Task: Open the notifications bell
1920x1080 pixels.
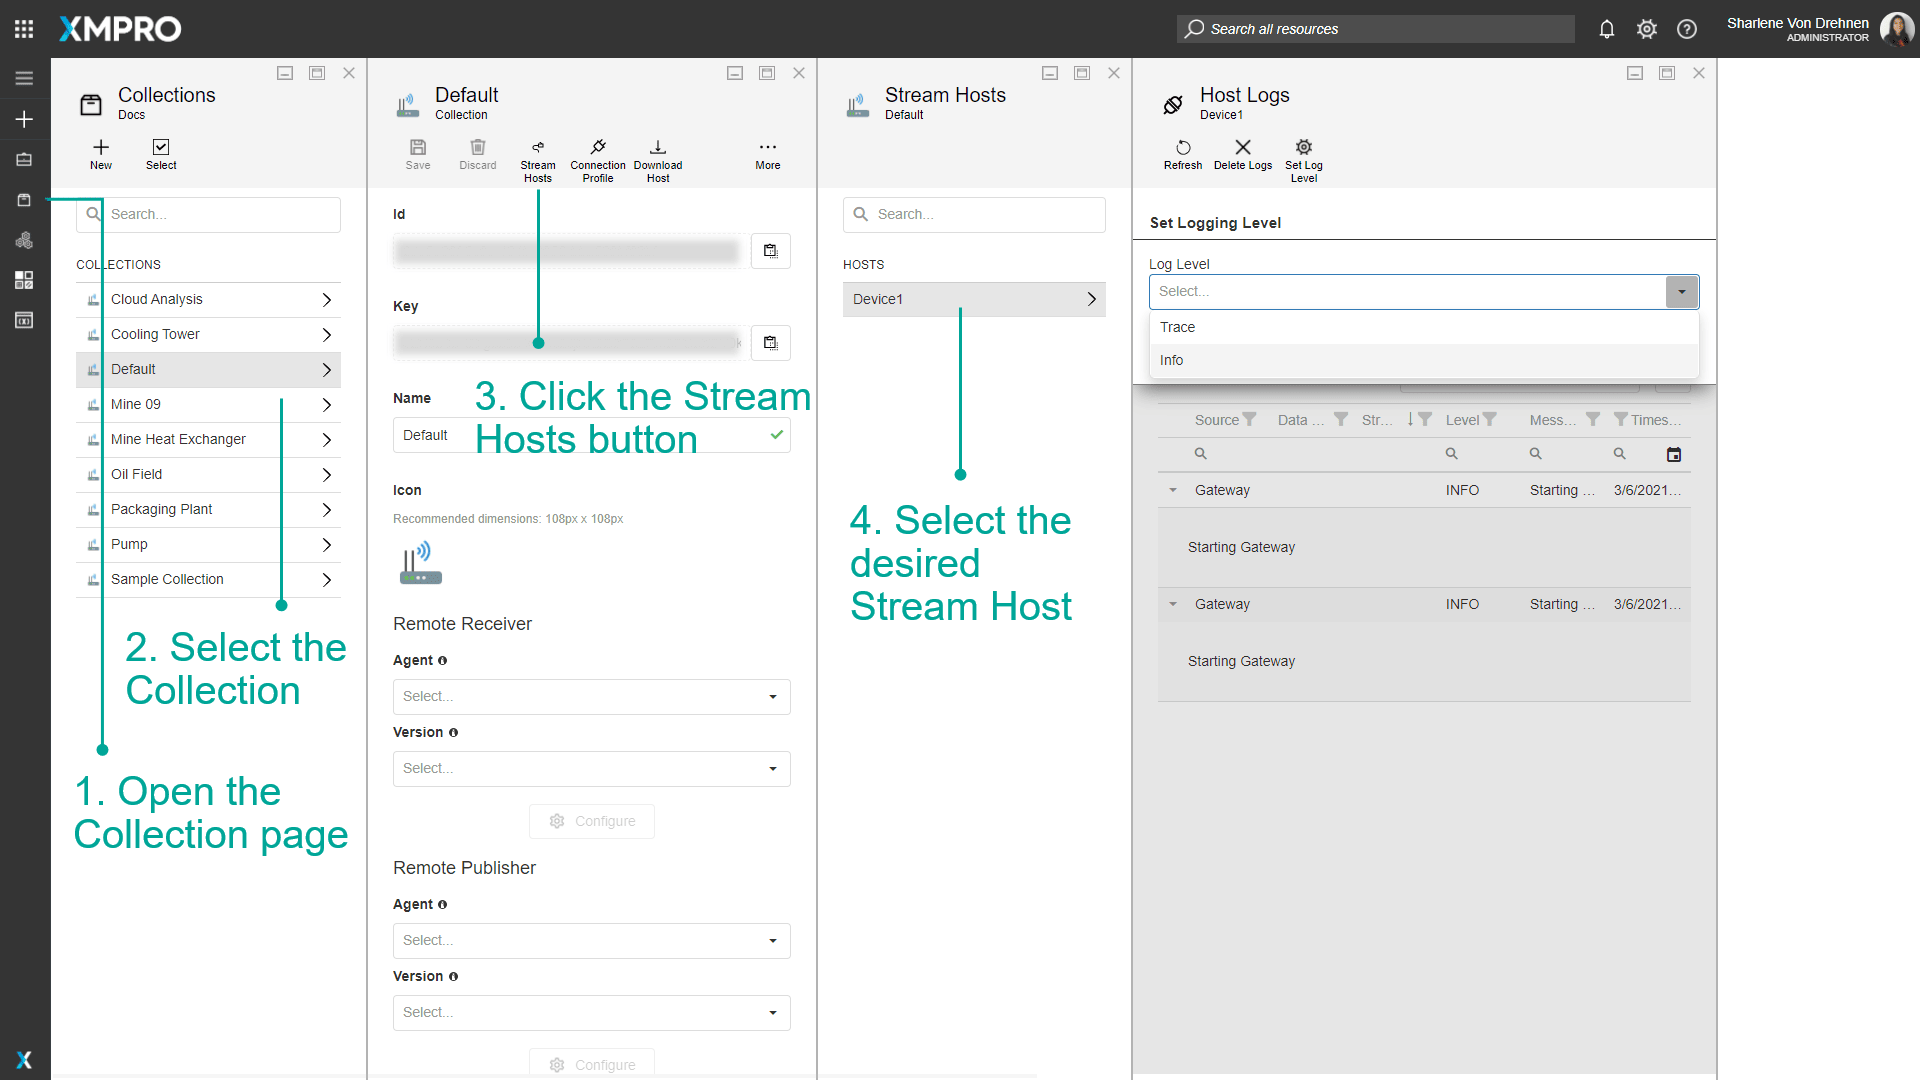Action: tap(1607, 29)
